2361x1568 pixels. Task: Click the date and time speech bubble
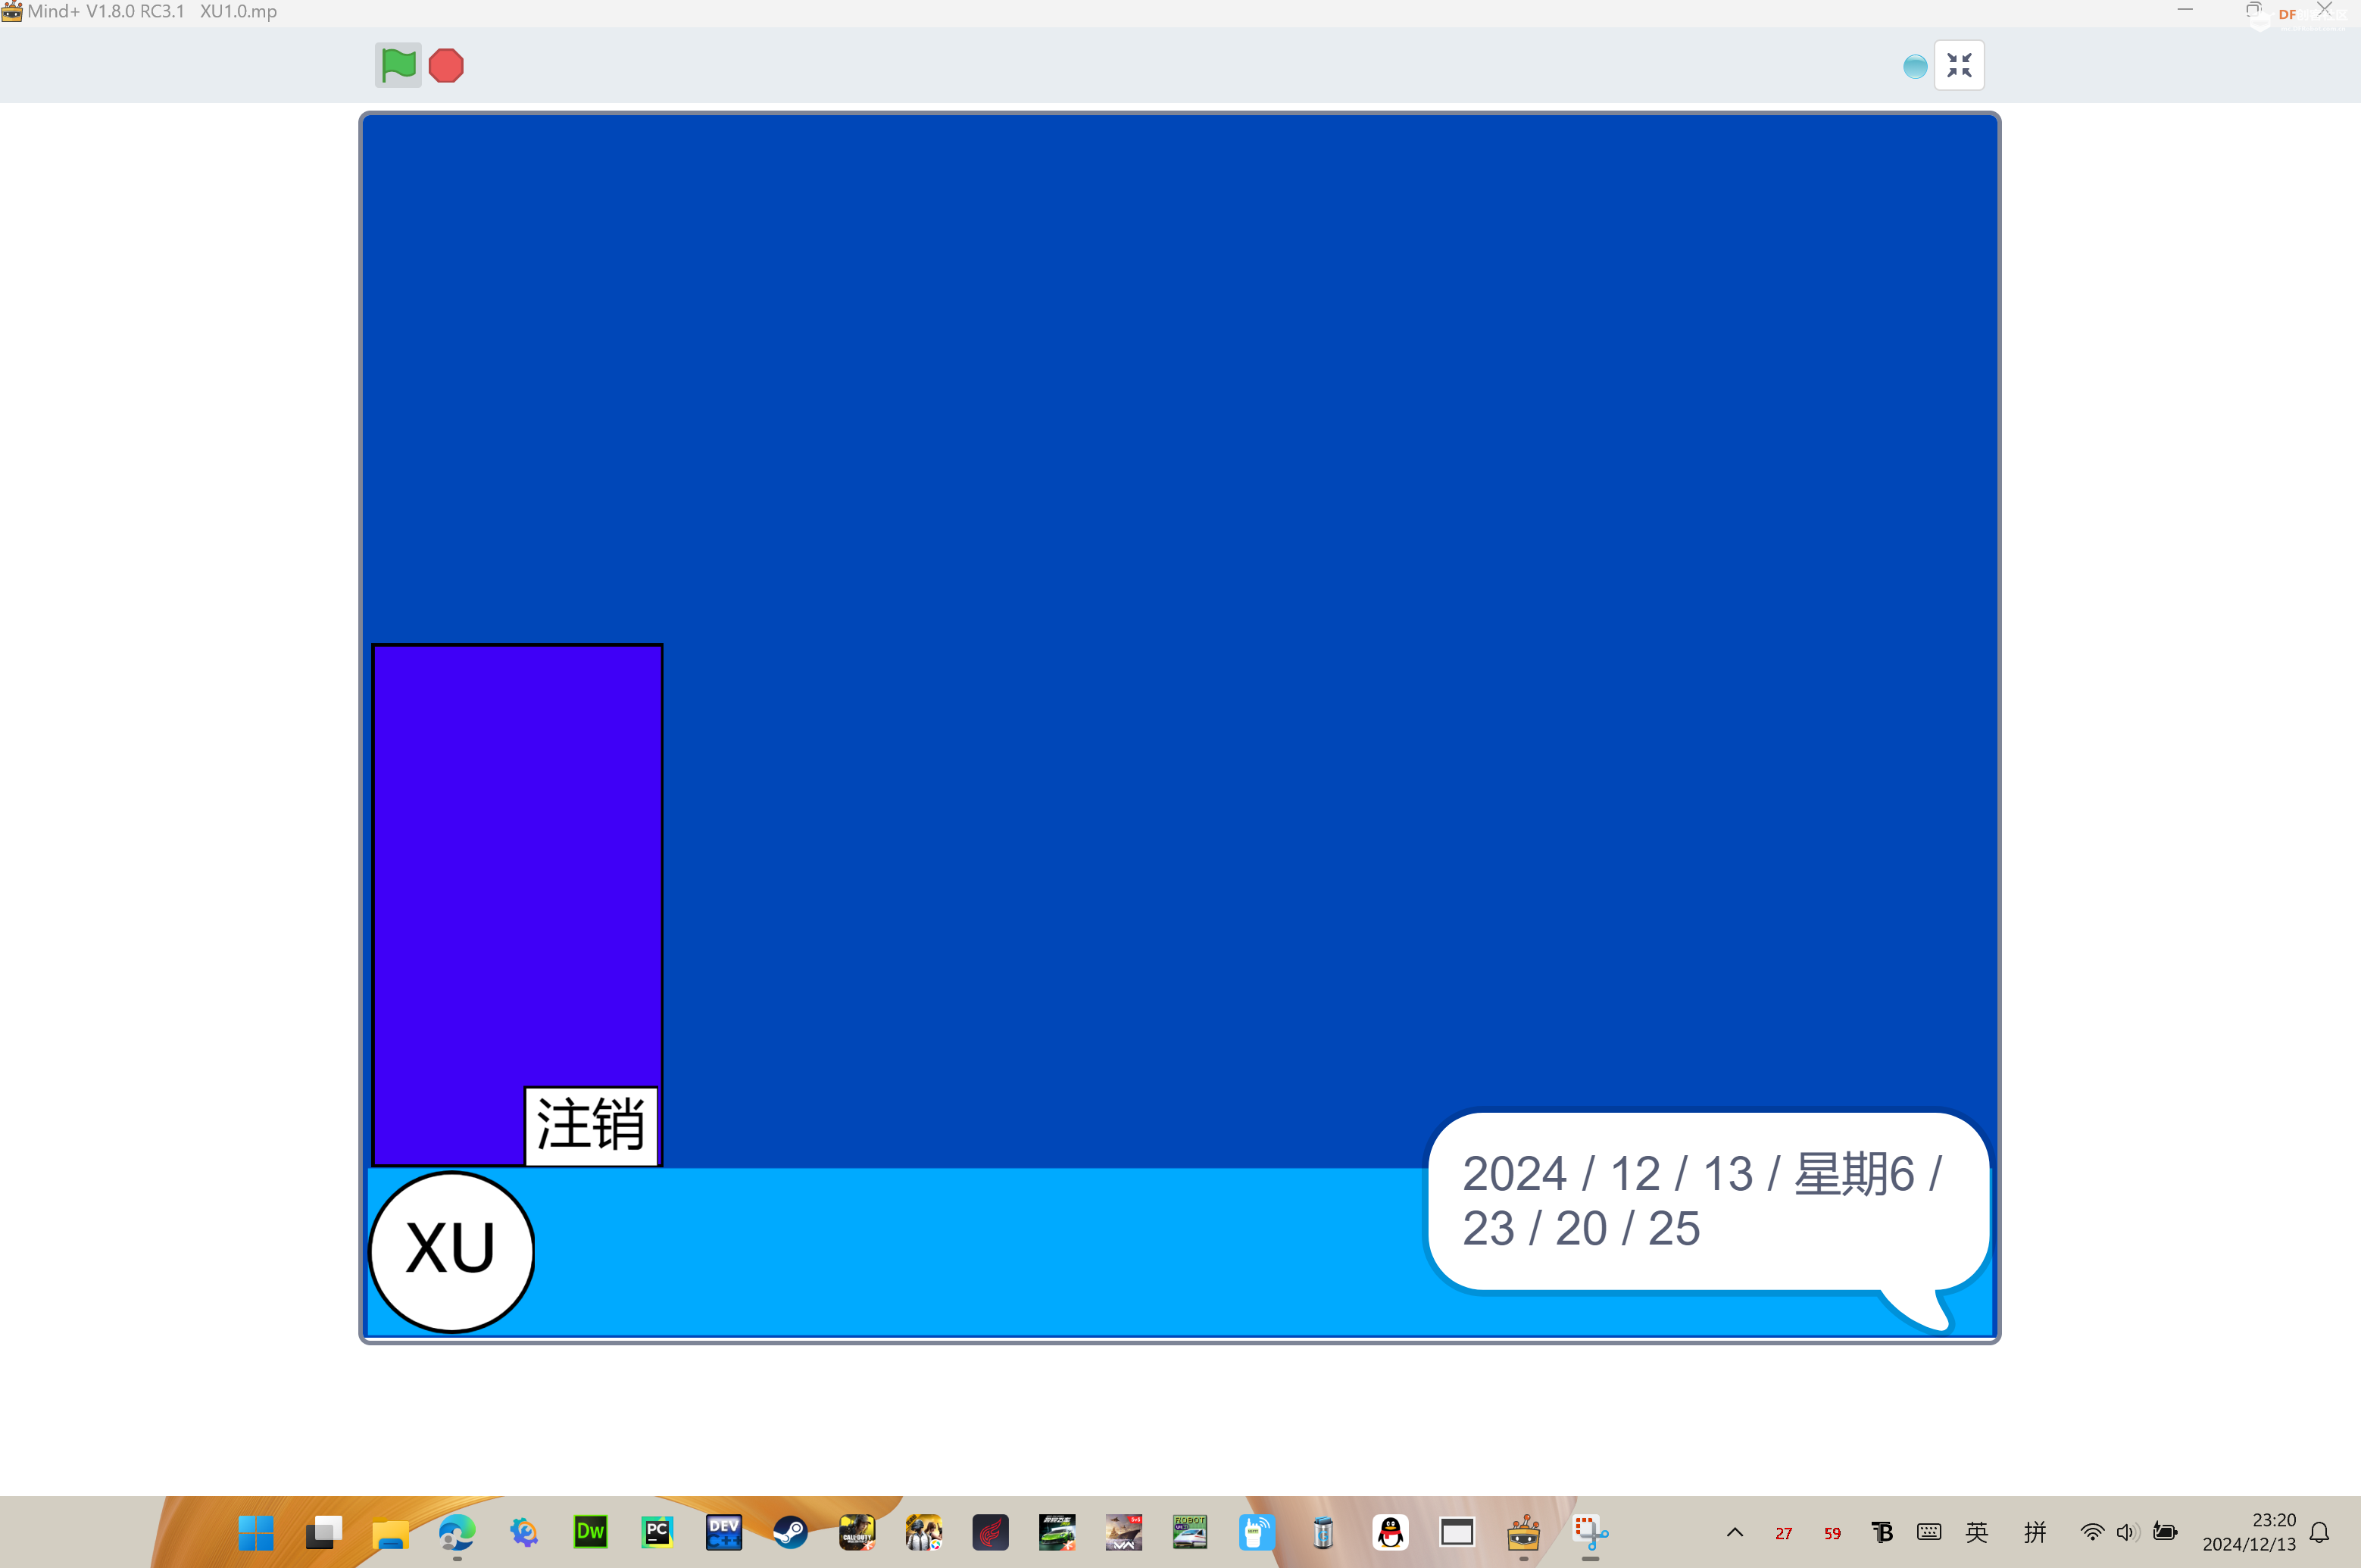1708,1201
